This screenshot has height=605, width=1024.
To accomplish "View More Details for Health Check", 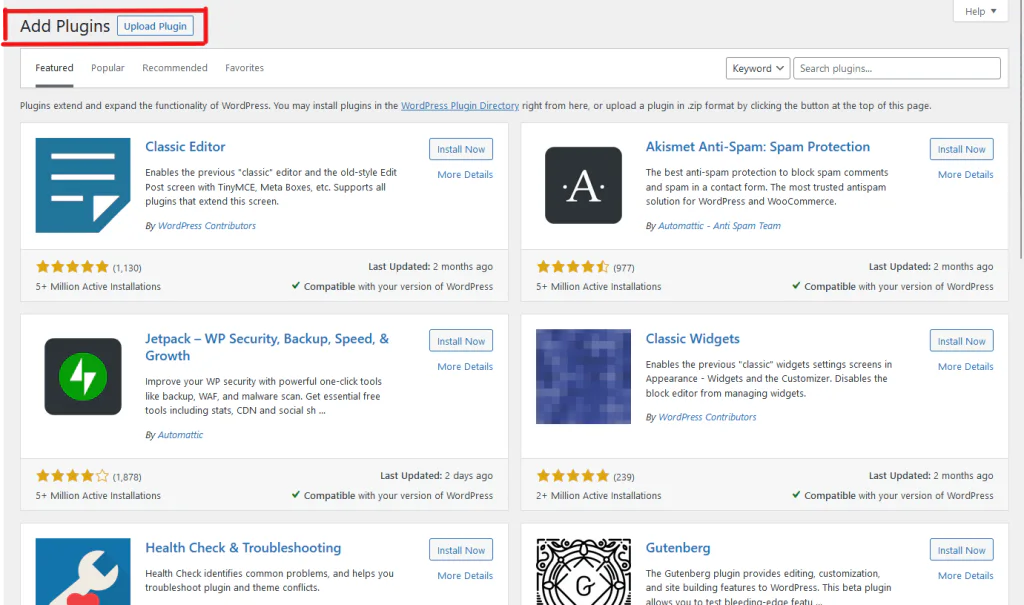I will (465, 576).
